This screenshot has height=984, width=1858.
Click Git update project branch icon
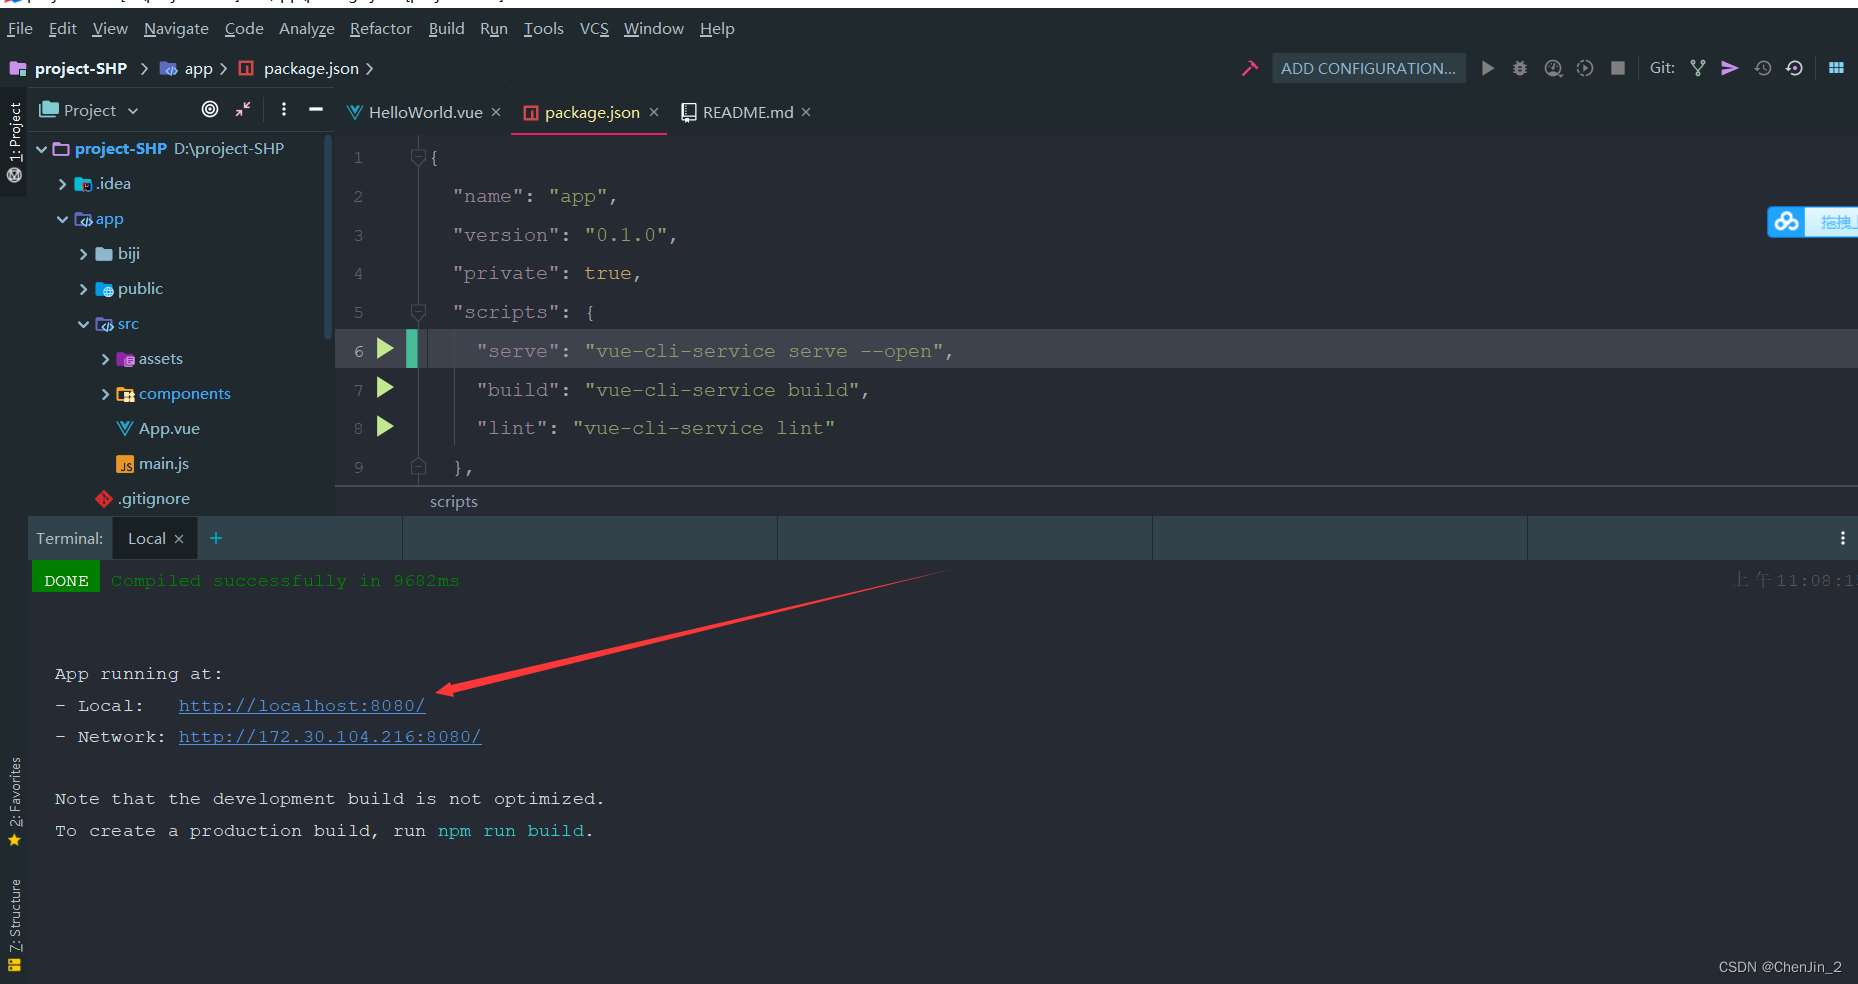click(1698, 68)
